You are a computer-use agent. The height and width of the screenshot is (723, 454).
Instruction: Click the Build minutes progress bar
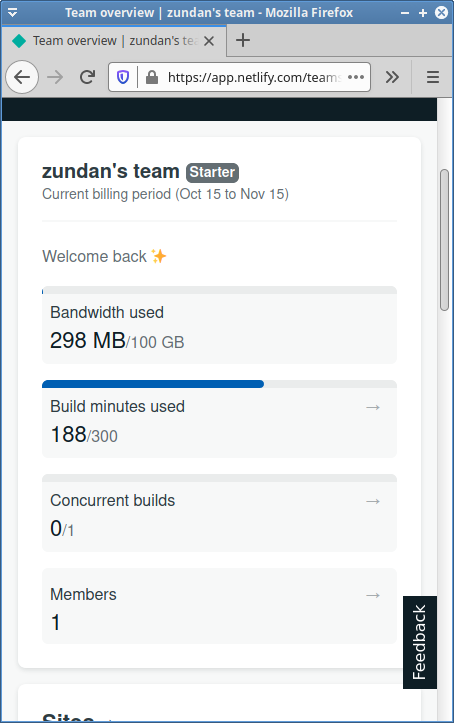(219, 384)
